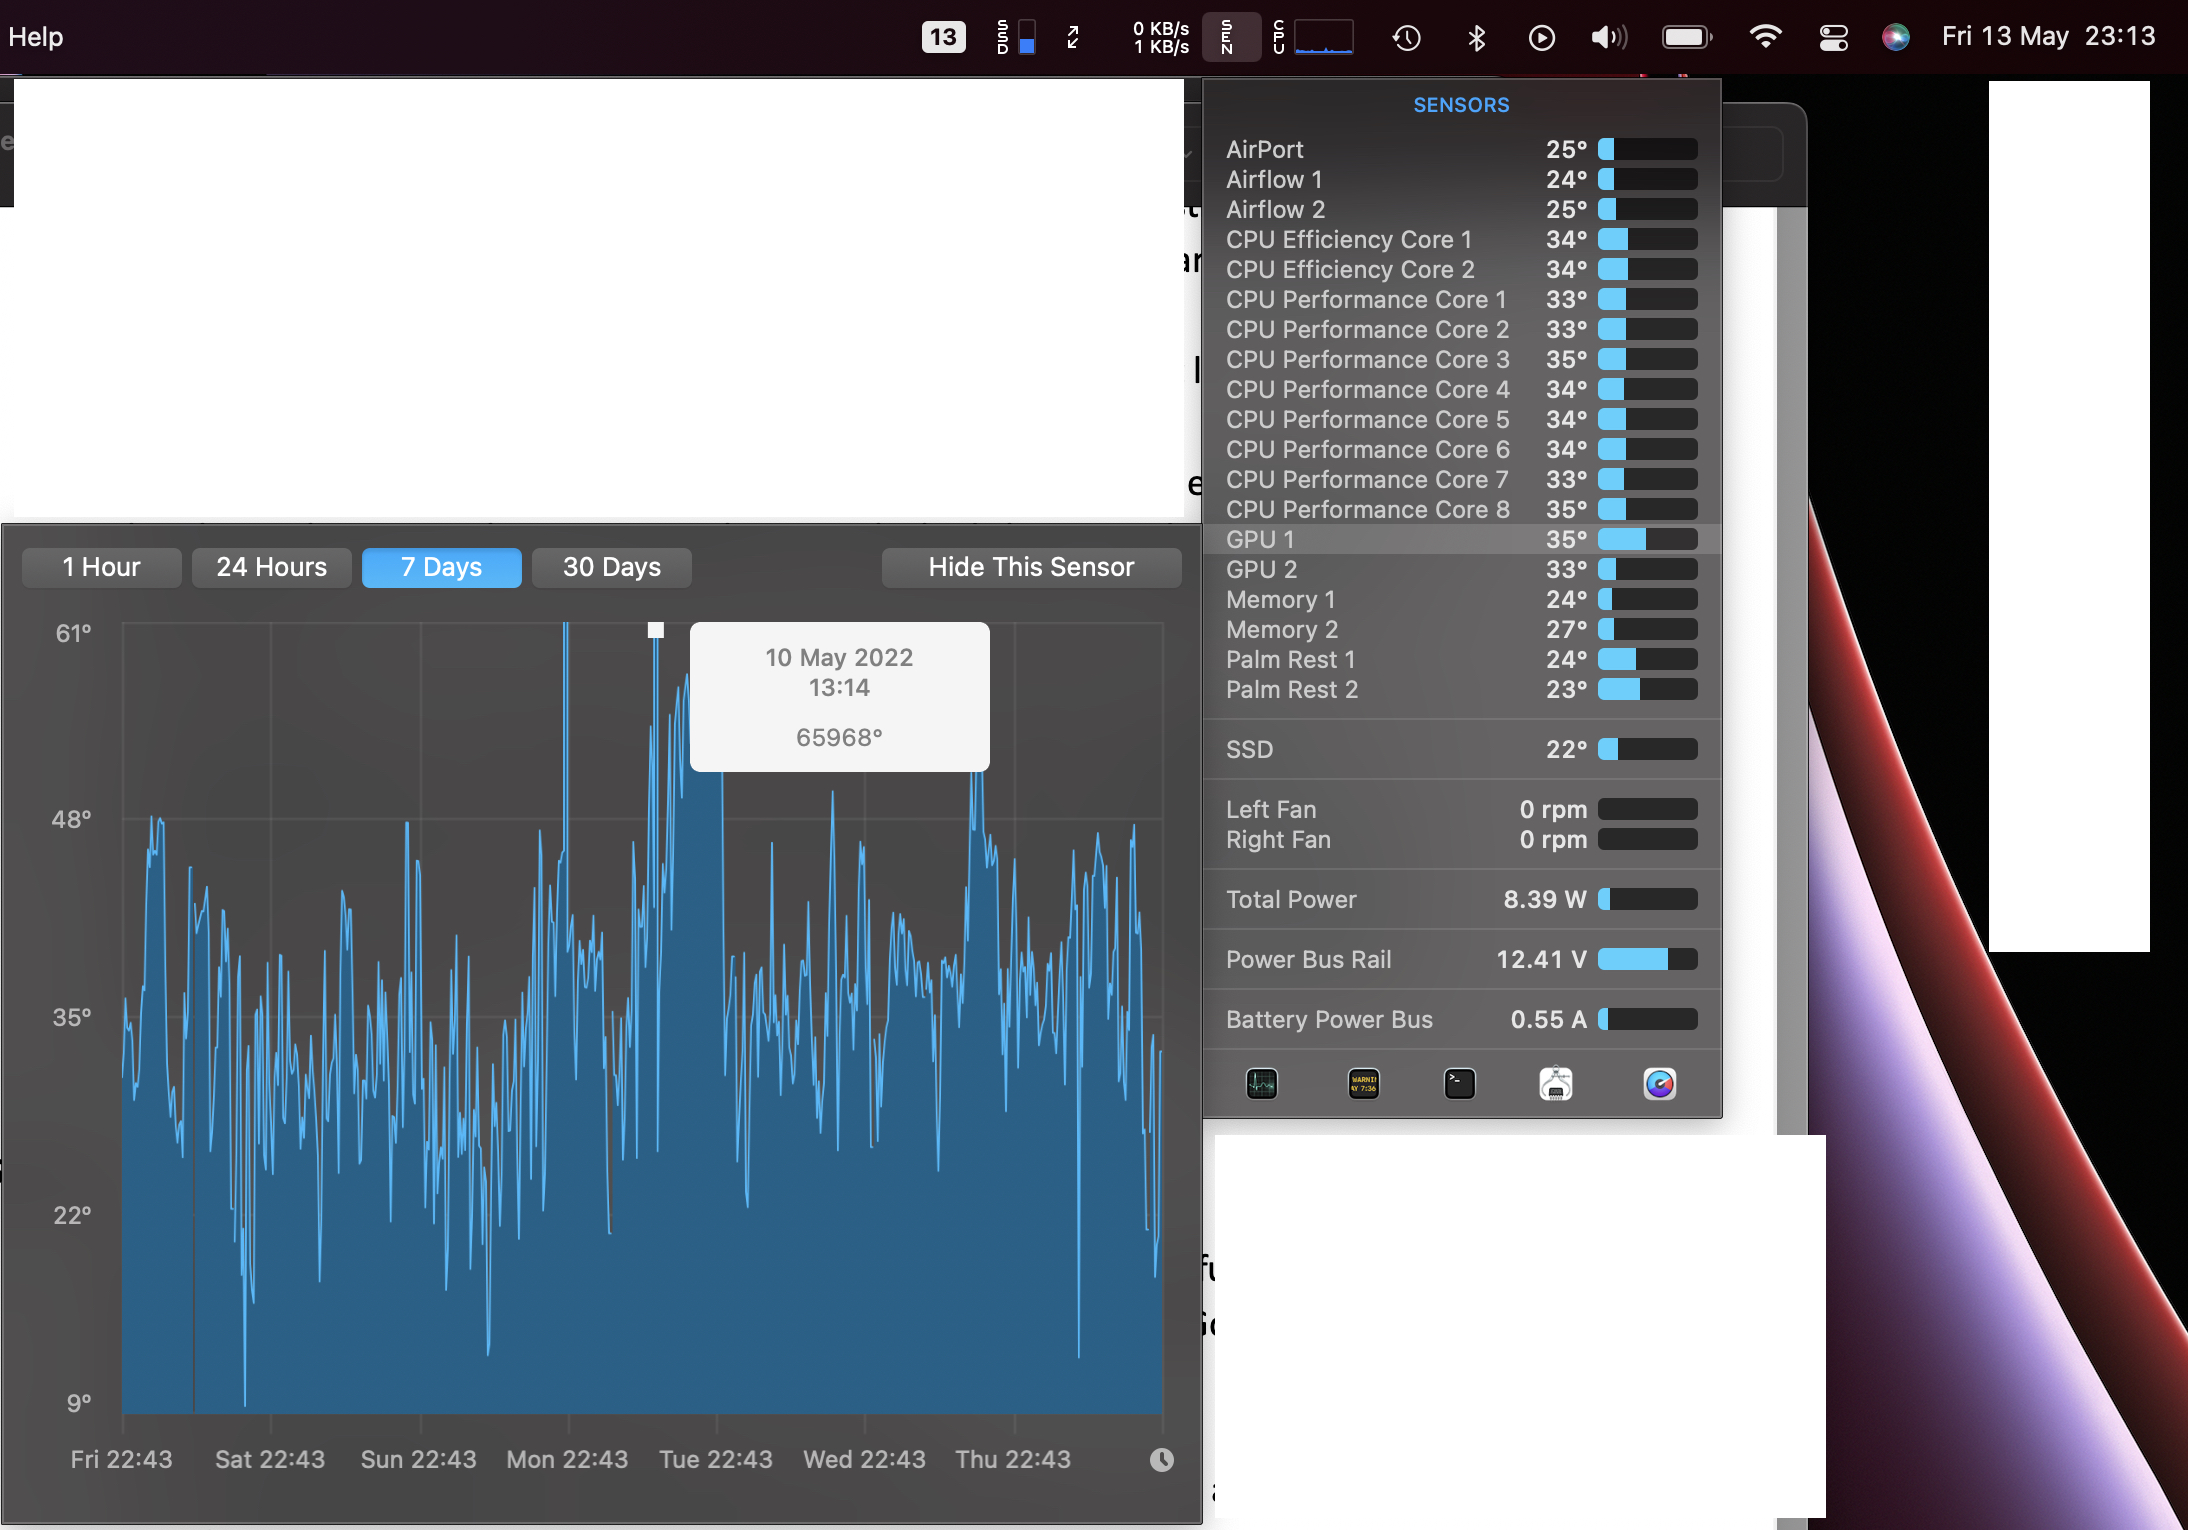This screenshot has width=2188, height=1530.
Task: Click Hide This Sensor button
Action: [x=1031, y=567]
